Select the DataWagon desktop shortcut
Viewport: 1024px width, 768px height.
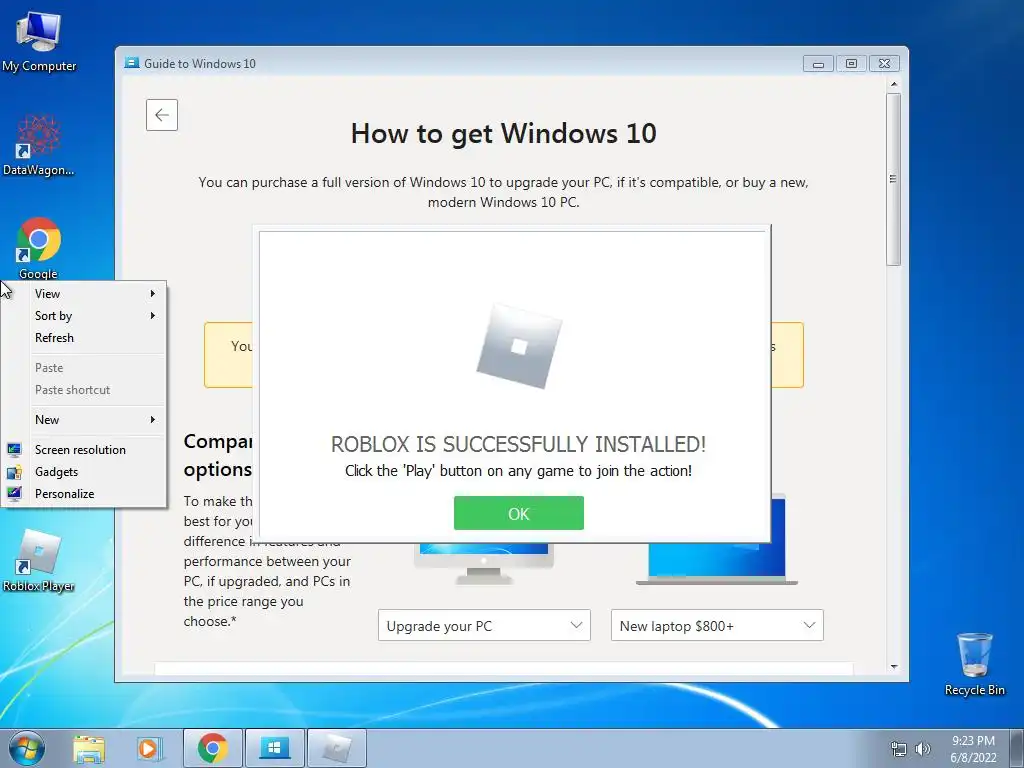(39, 145)
